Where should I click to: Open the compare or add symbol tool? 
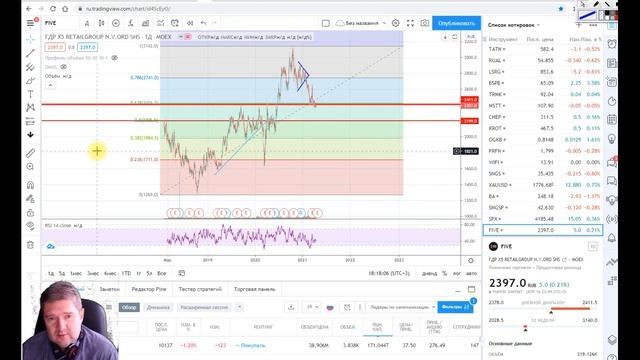[x=116, y=23]
